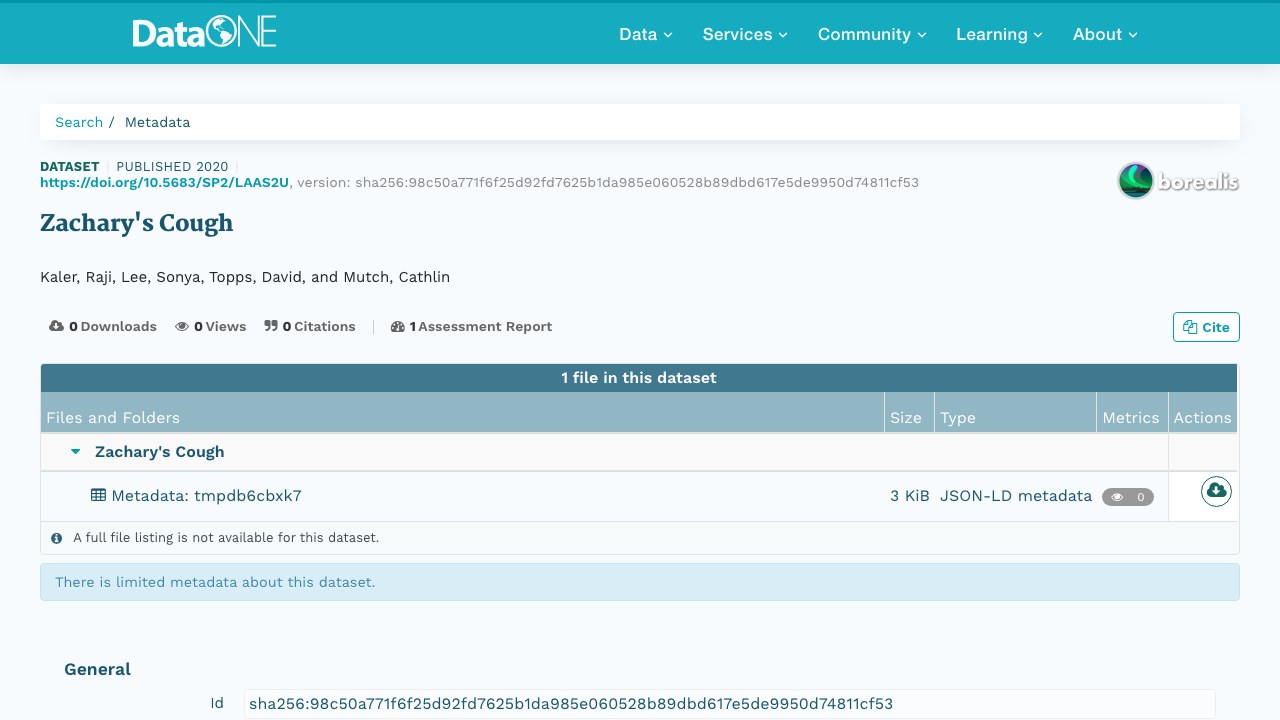Open the Data menu
Screen dimensions: 1280x720
(x=646, y=34)
